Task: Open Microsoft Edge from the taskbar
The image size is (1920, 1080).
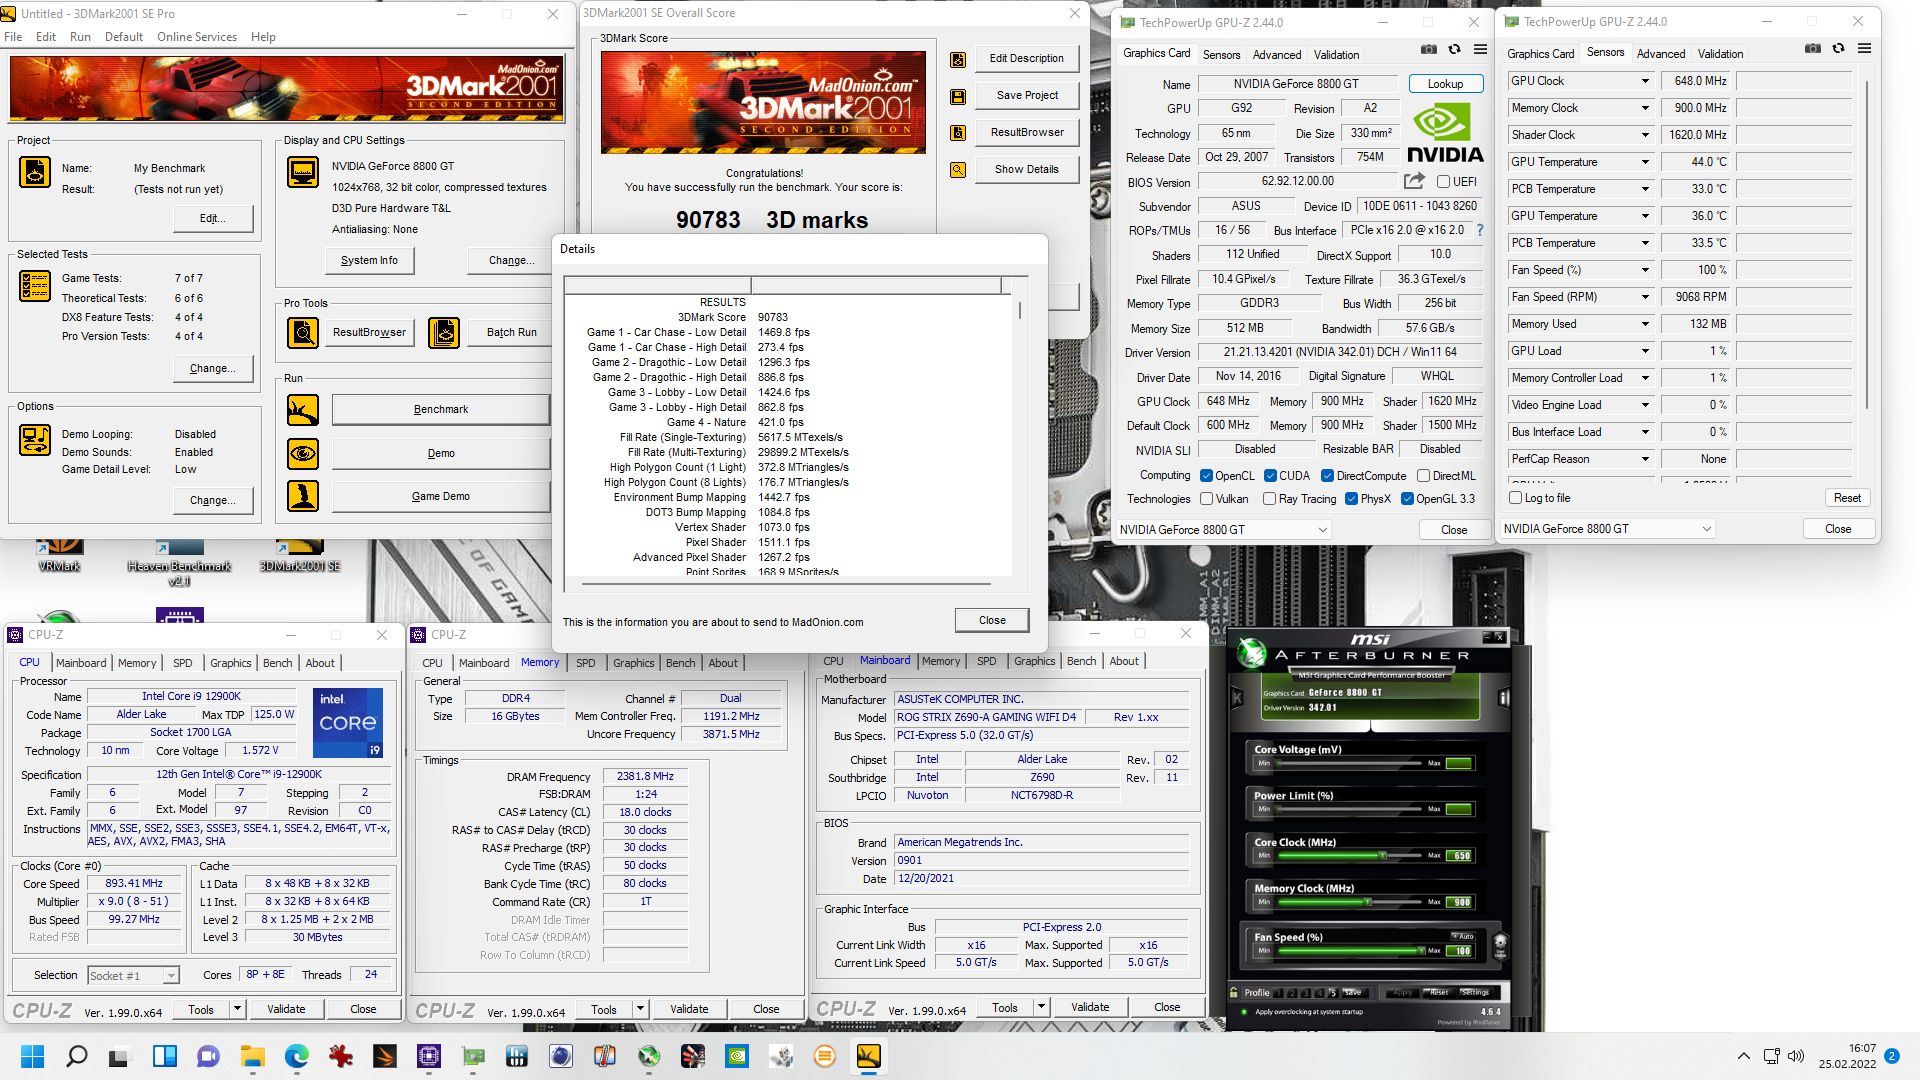Action: click(296, 1056)
